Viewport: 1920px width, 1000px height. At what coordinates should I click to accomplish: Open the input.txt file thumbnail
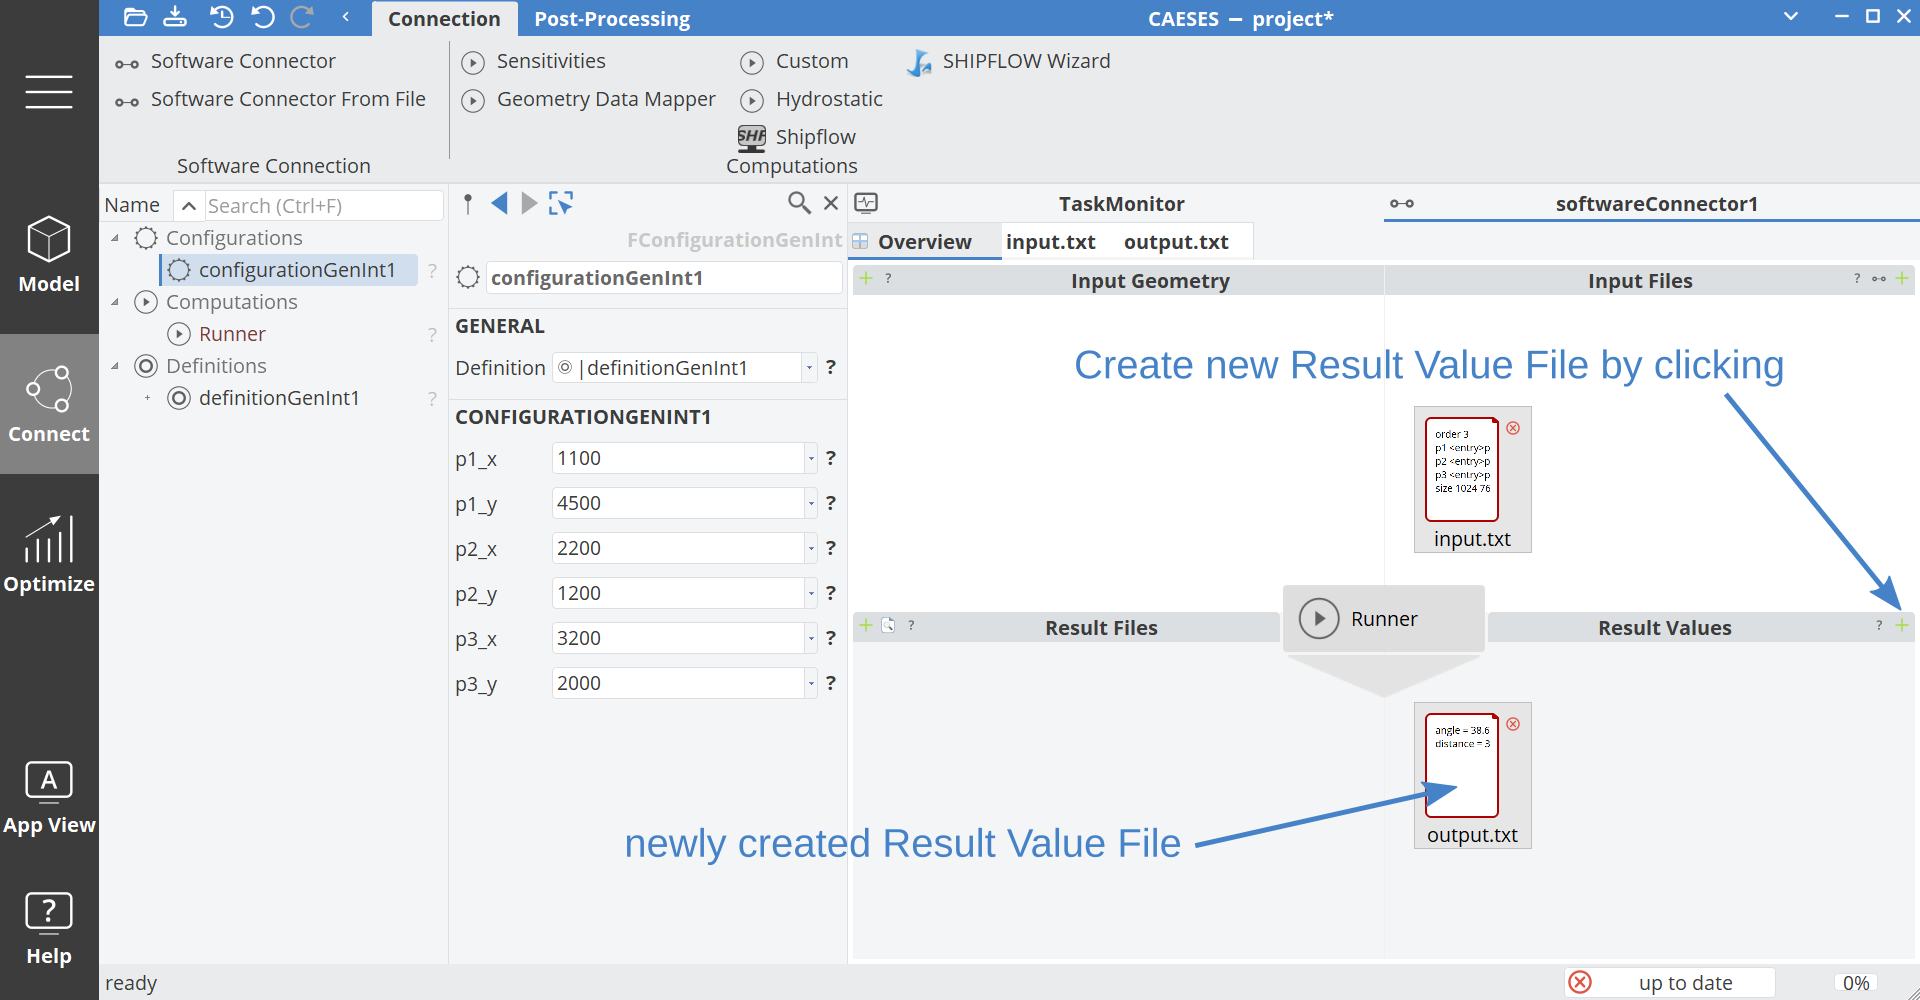point(1462,469)
